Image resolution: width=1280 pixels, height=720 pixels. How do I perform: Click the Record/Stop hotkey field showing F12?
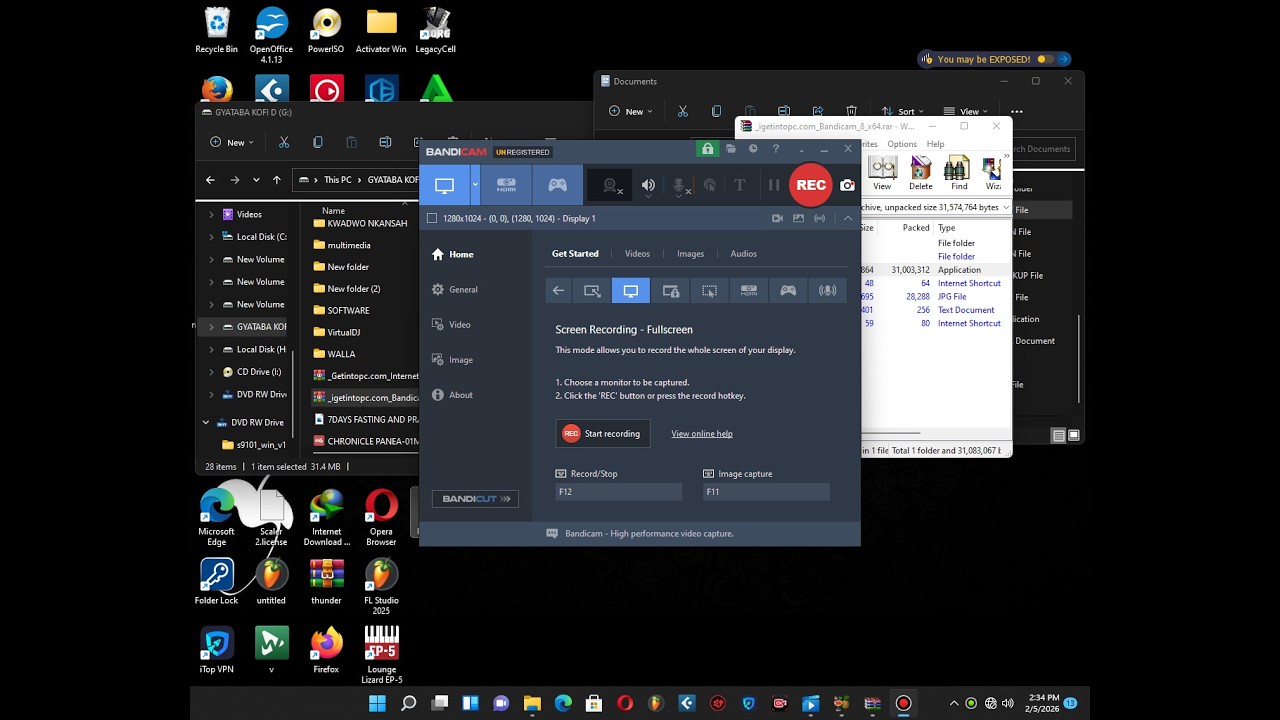[x=618, y=492]
